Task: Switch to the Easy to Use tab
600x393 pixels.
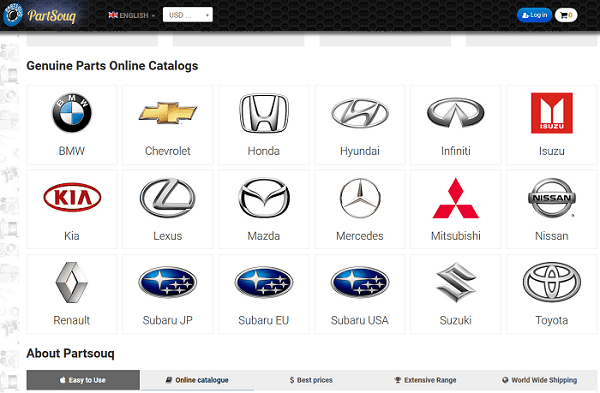Action: point(83,380)
